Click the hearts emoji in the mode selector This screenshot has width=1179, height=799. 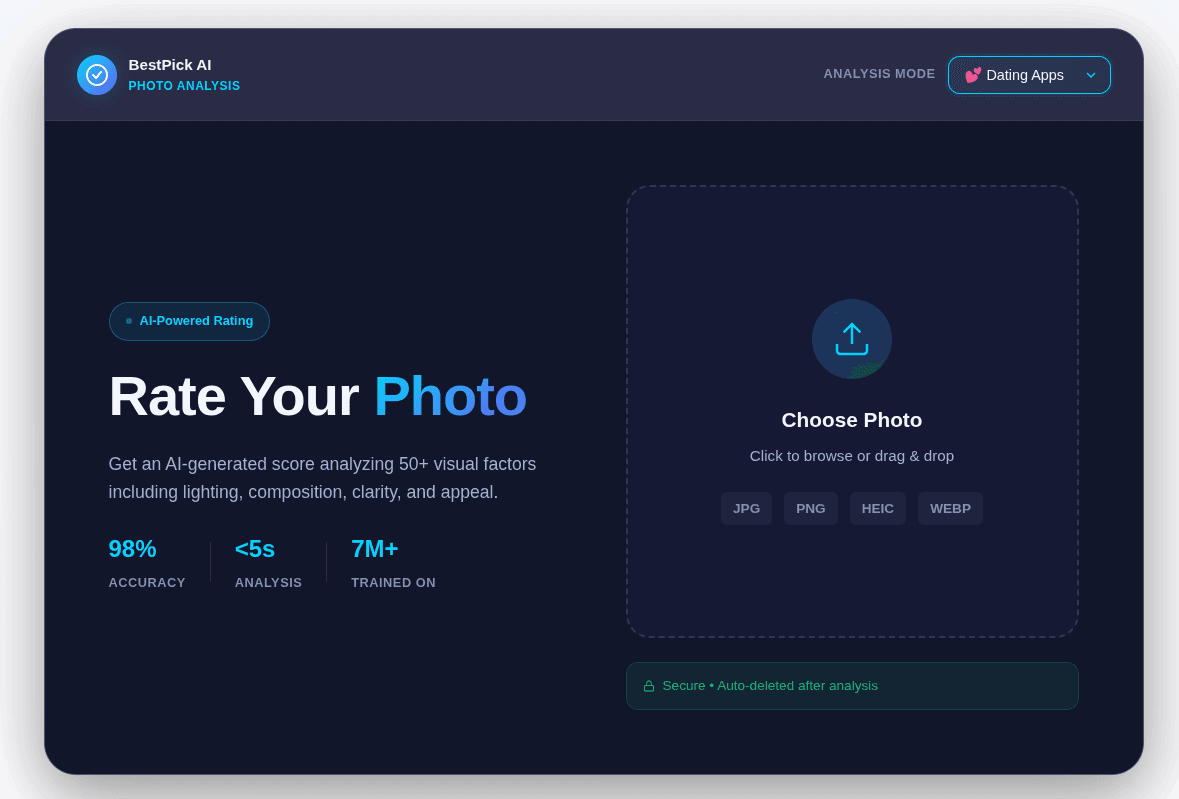[x=973, y=75]
